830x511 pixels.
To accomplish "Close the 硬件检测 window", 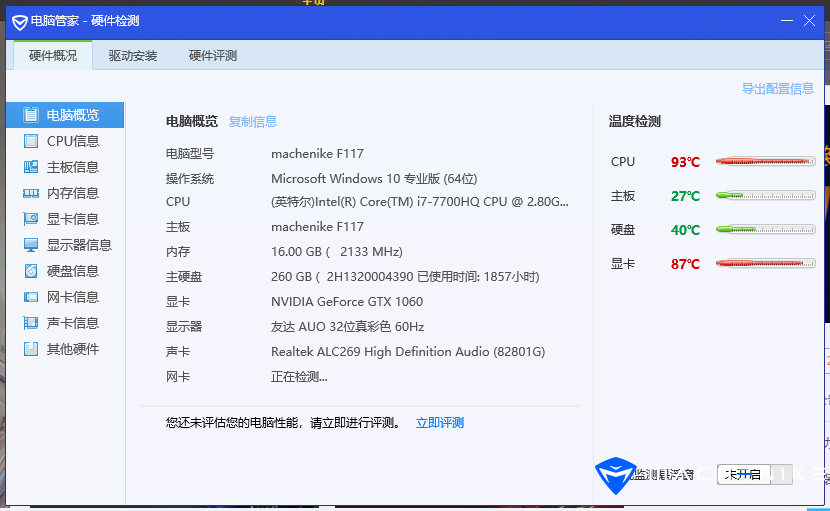I will click(809, 21).
